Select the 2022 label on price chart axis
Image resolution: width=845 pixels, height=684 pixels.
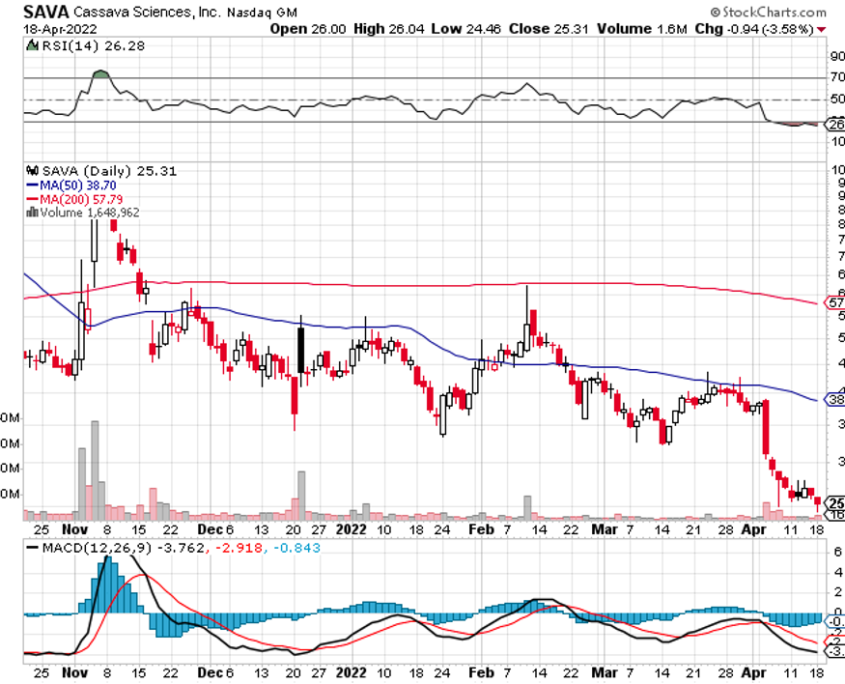pos(350,530)
